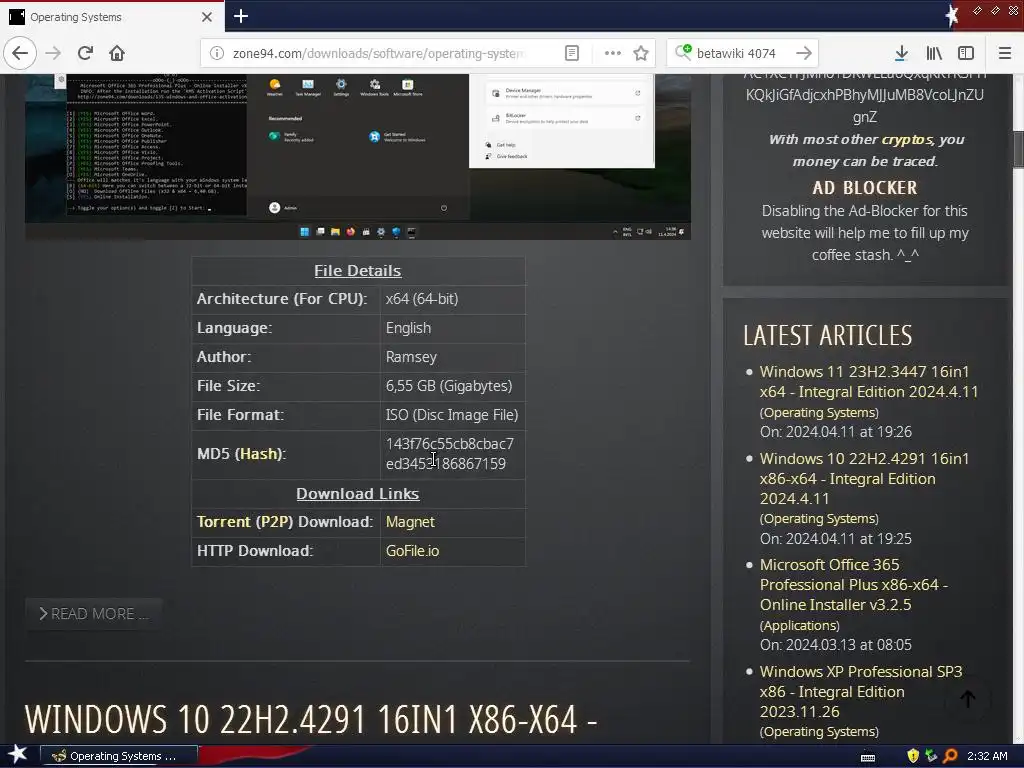Open the GoFile.io download link

click(412, 551)
